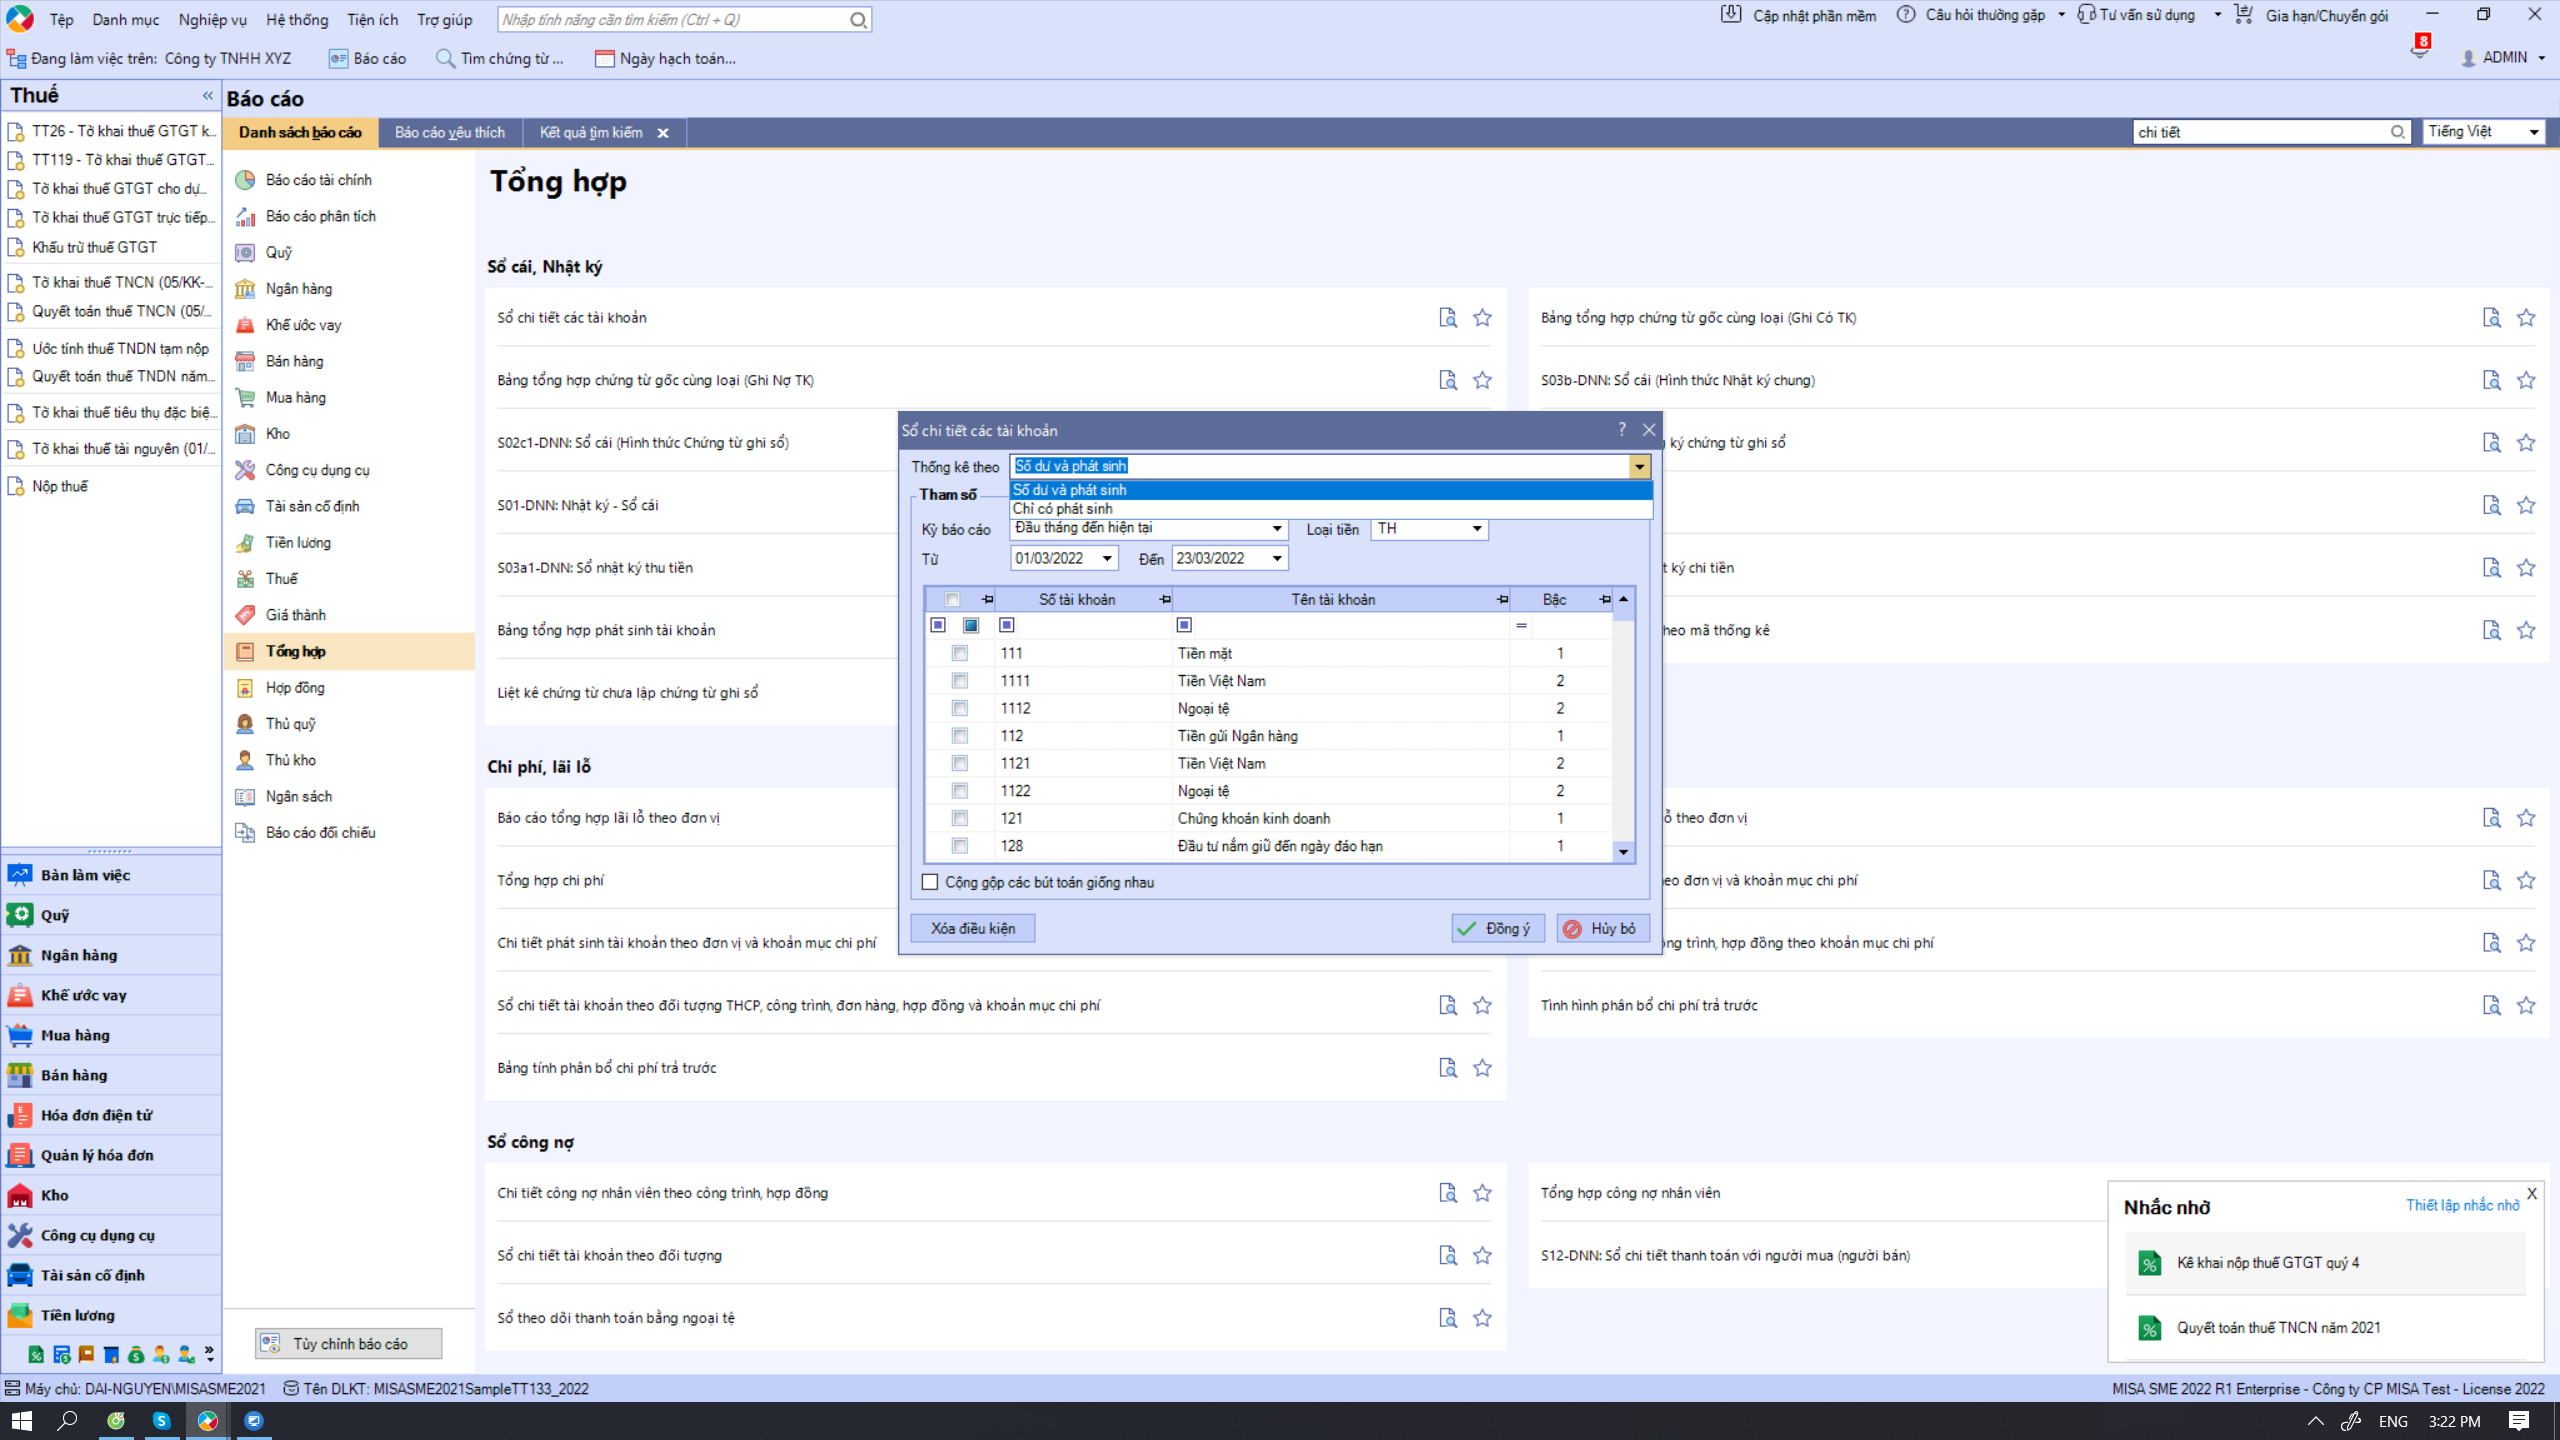
Task: Open Skype from the taskbar
Action: 161,1421
